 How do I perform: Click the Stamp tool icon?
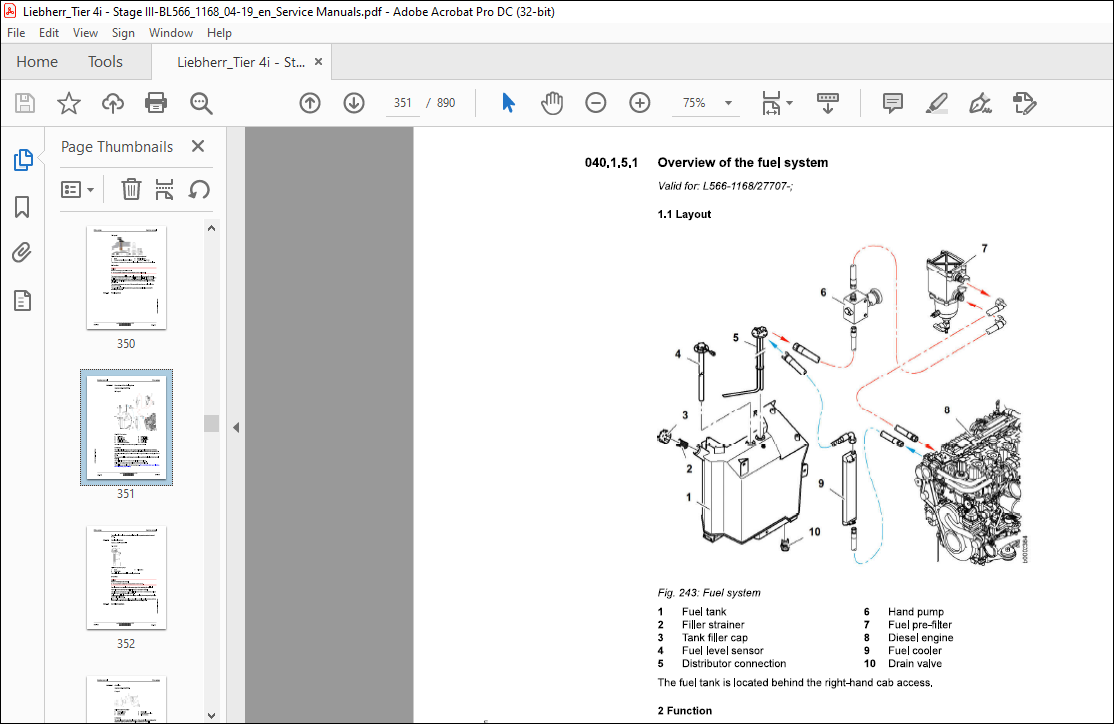click(x=1024, y=103)
